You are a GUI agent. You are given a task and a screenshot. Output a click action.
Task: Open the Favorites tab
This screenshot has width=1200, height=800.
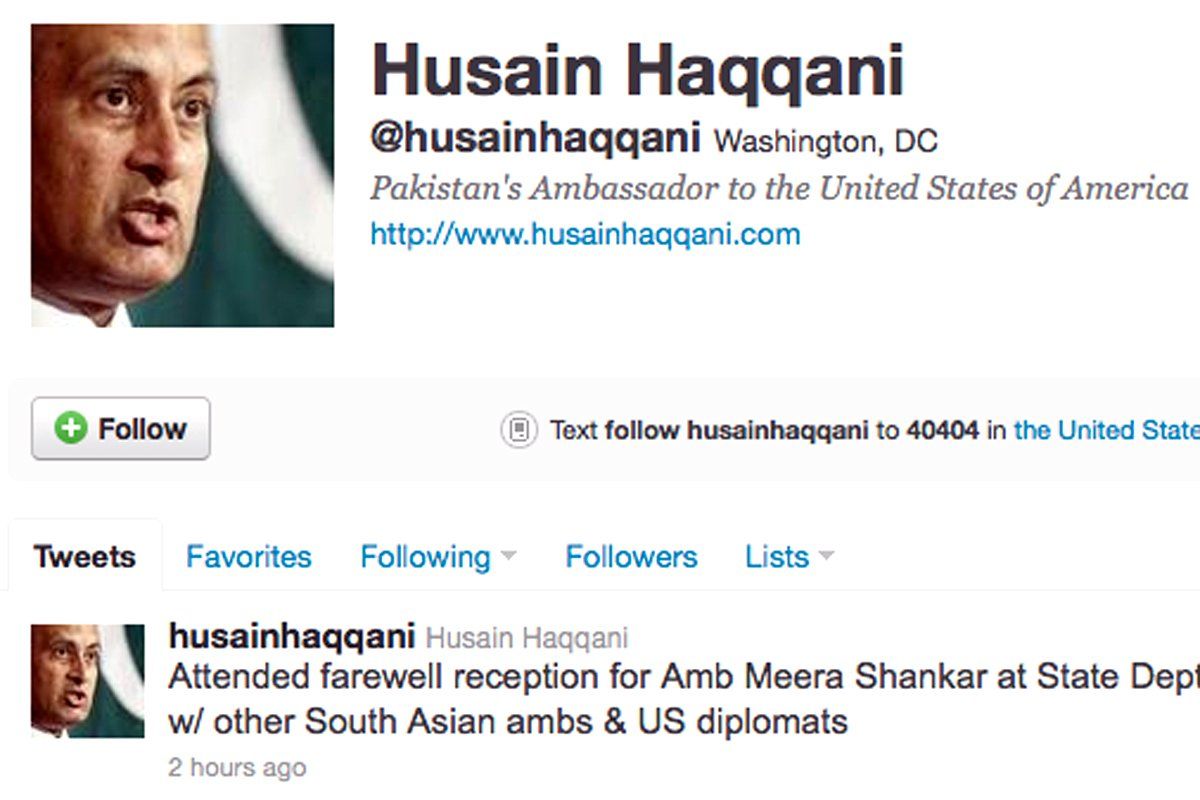pos(249,557)
